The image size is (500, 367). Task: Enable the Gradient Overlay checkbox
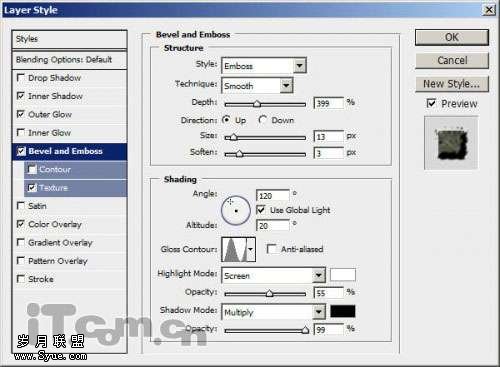point(21,243)
